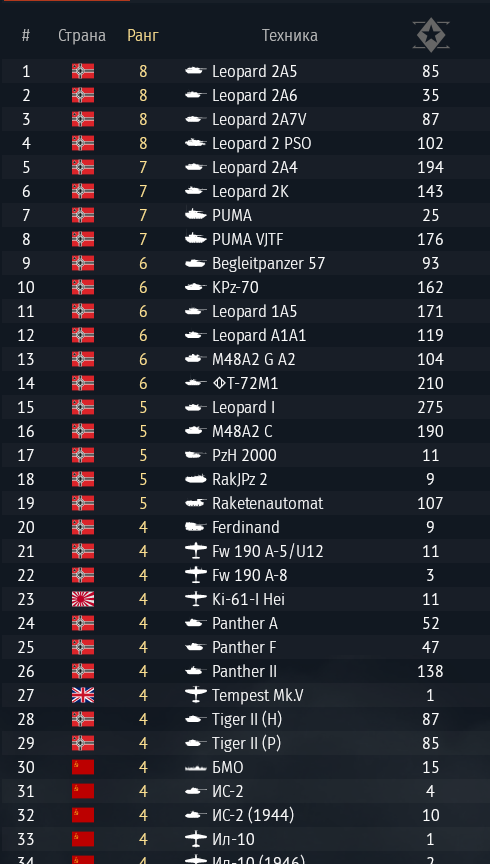The height and width of the screenshot is (864, 490).
Task: Click the British flag beside Tempest Mk.V
Action: pyautogui.click(x=83, y=695)
